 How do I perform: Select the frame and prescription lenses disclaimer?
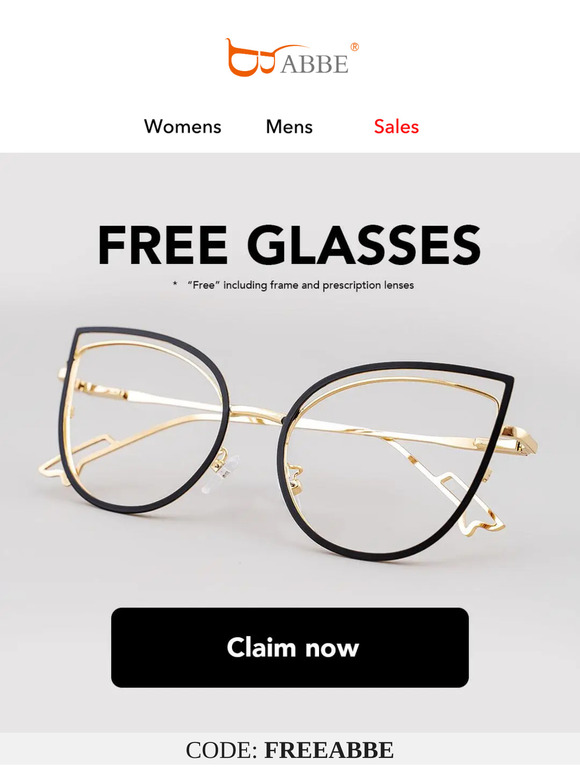point(301,285)
